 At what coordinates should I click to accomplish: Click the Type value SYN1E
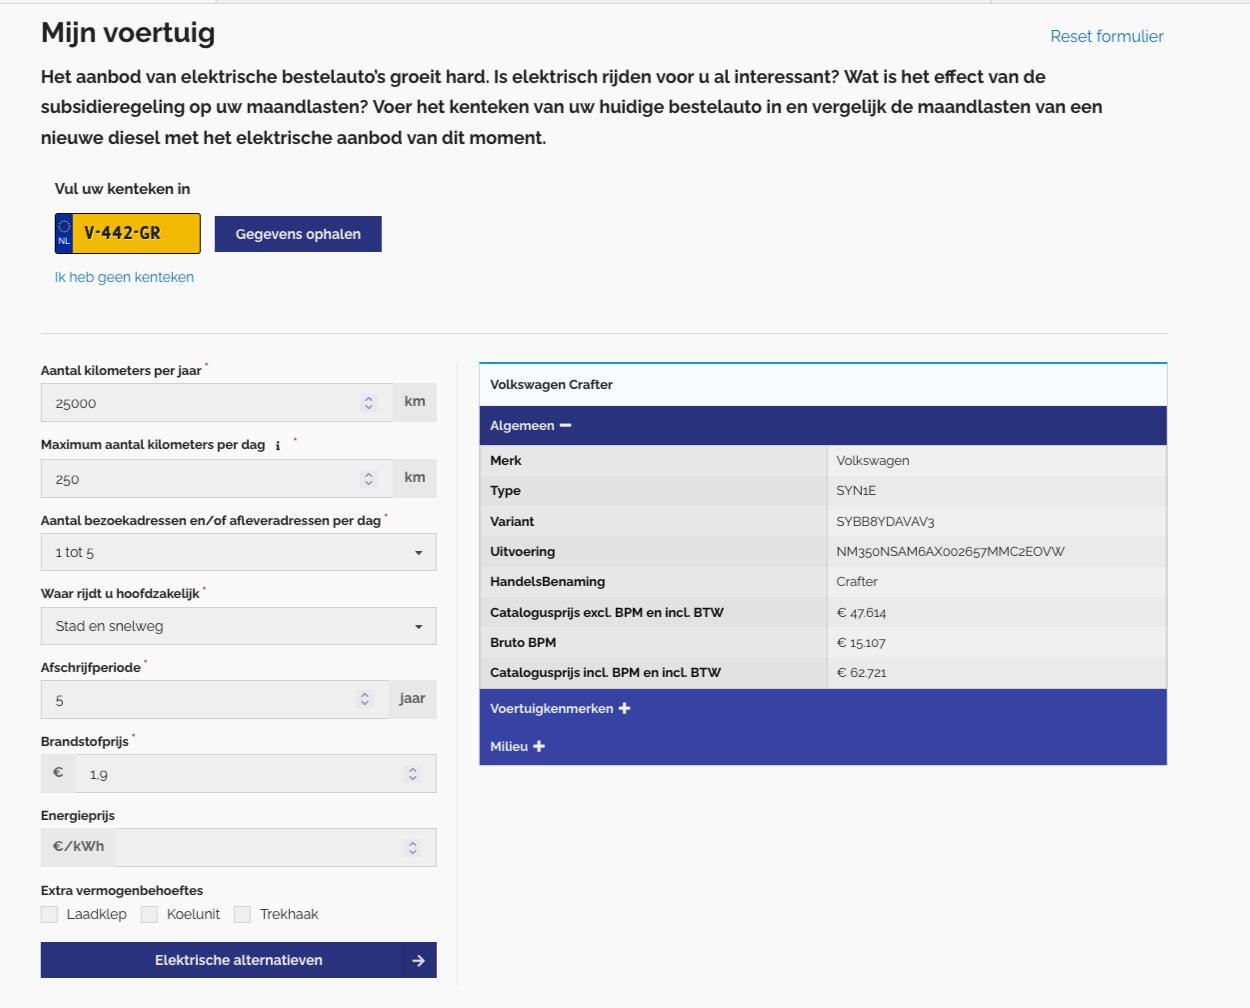(x=856, y=490)
